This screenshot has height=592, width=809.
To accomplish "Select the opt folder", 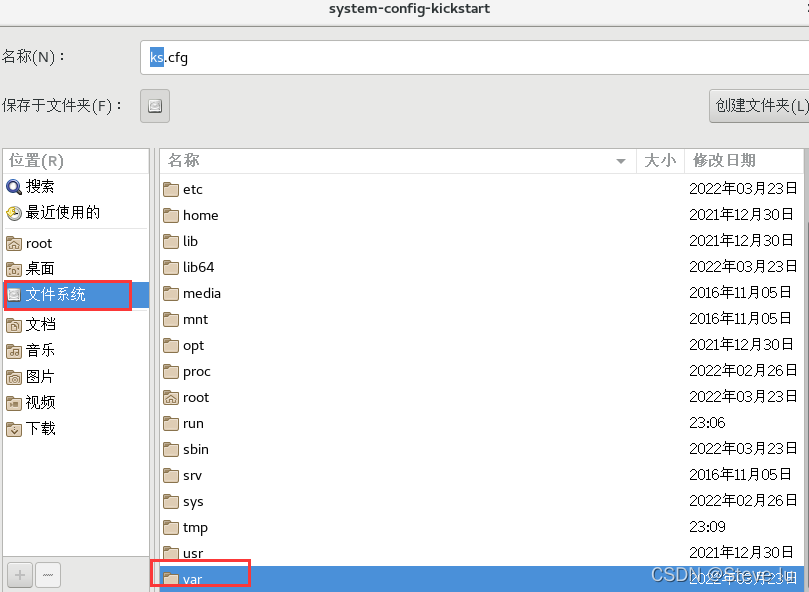I will click(x=481, y=345).
